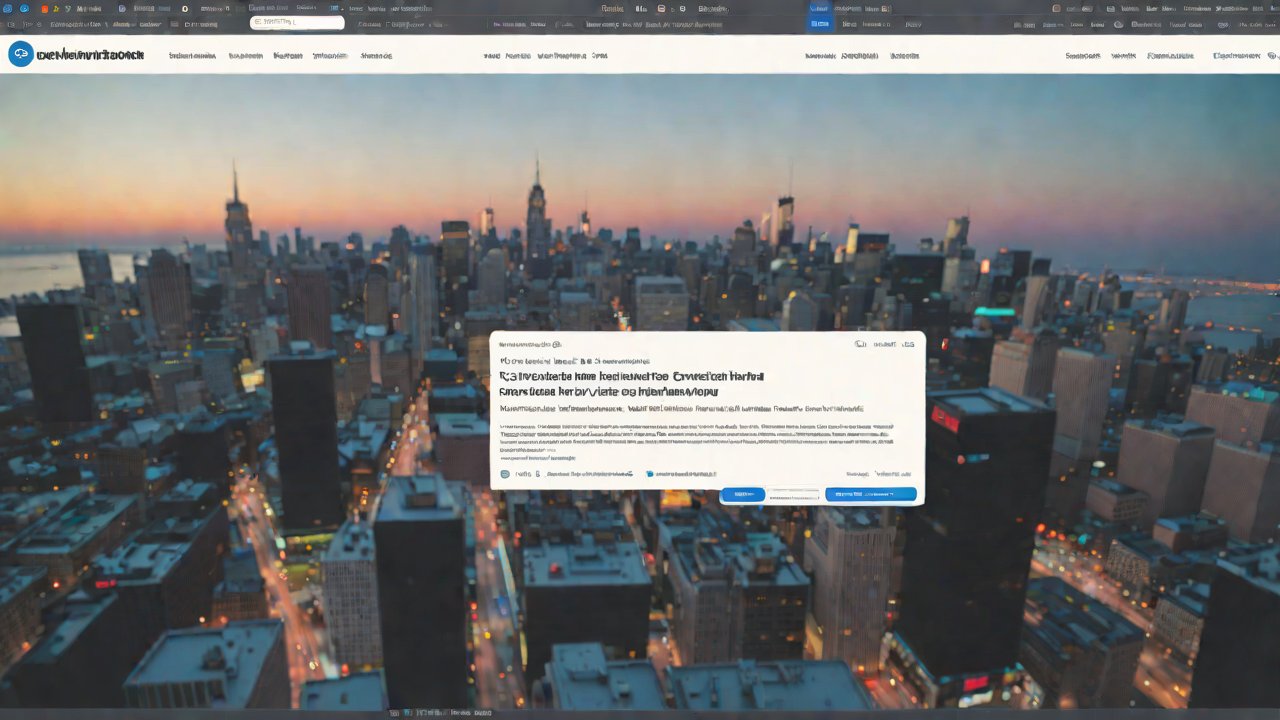Click the link text next to the dialog's blue footer icon
The height and width of the screenshot is (720, 1280).
[686, 474]
